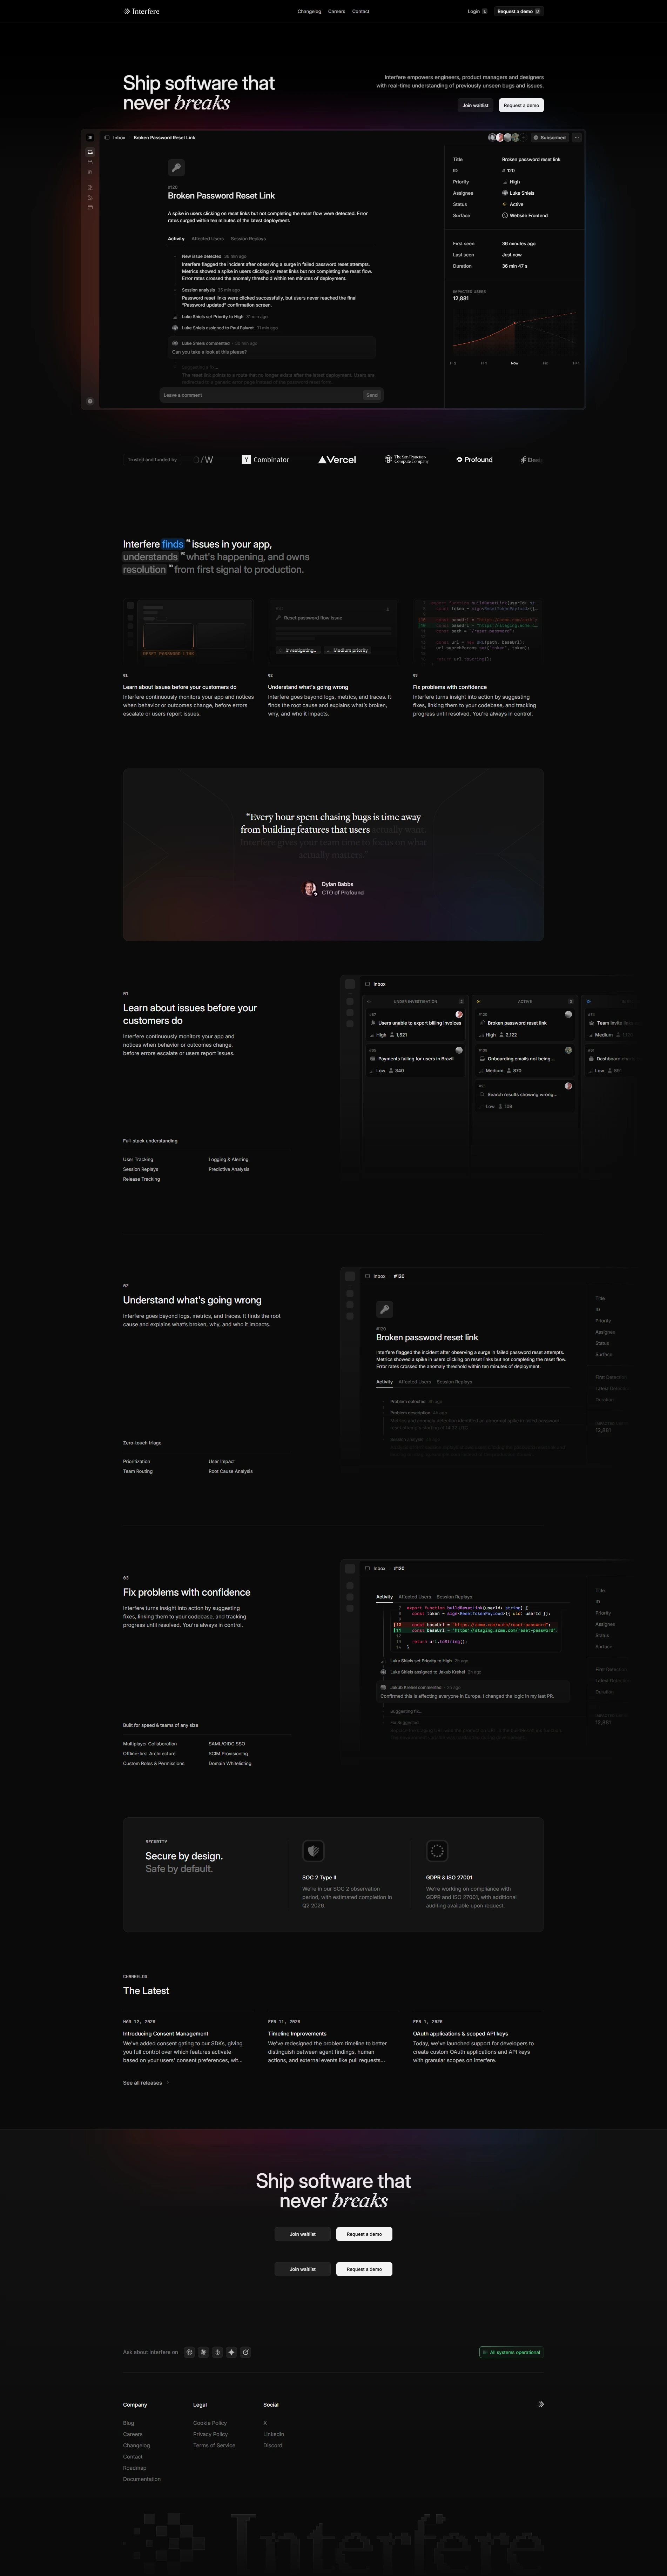This screenshot has height=2576, width=667.
Task: Select the Session Replays tab in section 03 mockup
Action: [x=454, y=1597]
